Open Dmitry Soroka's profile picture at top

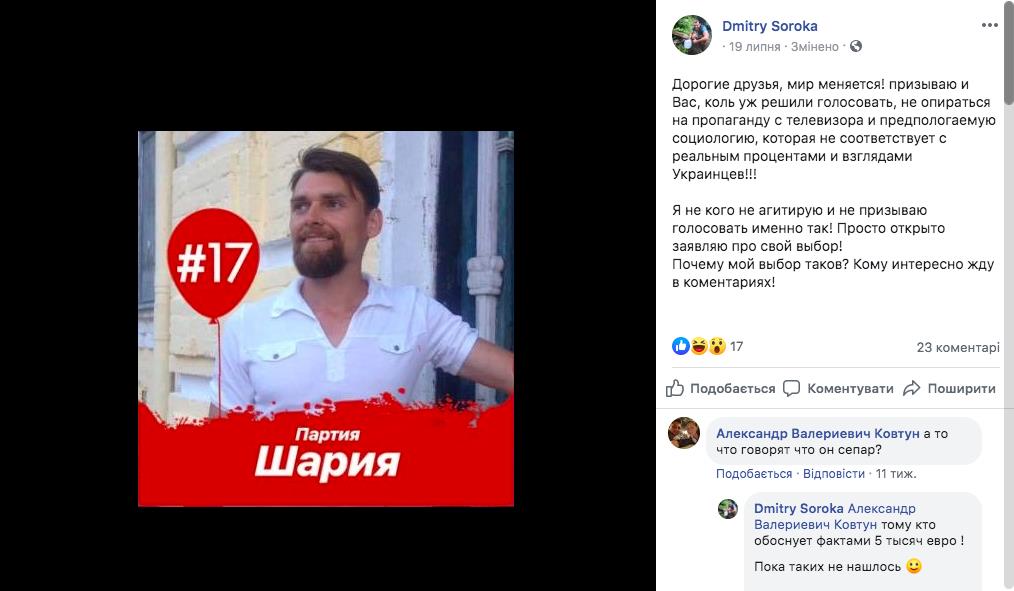[x=691, y=35]
